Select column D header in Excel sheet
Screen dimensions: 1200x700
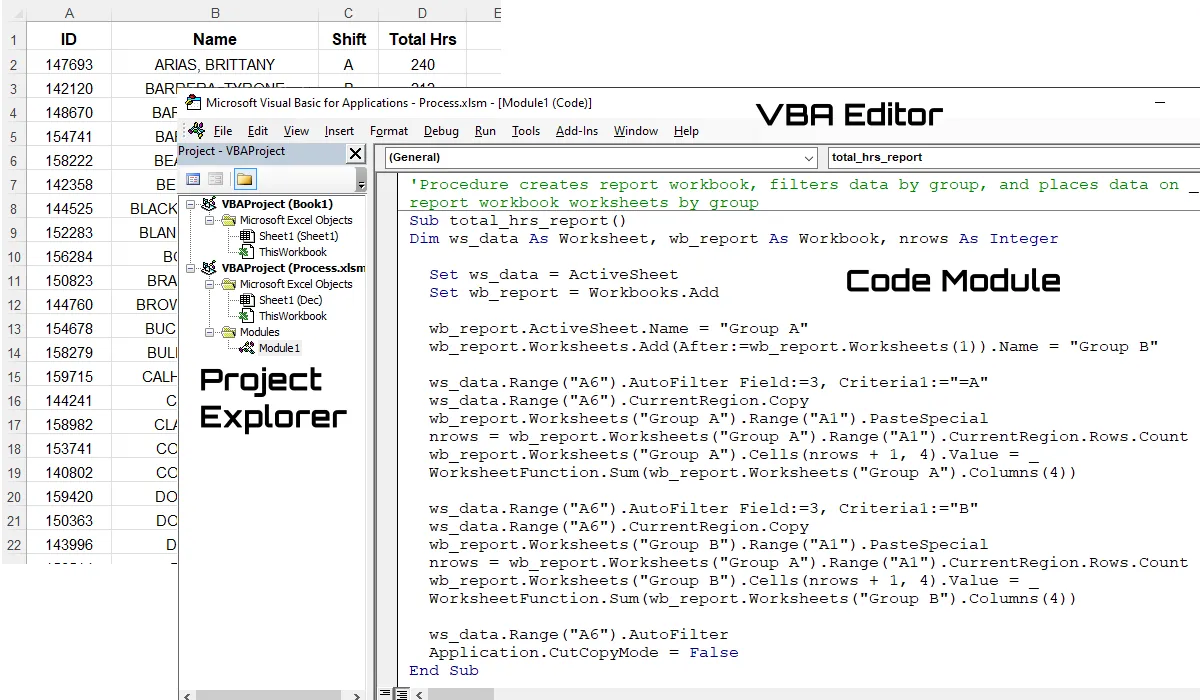(423, 13)
